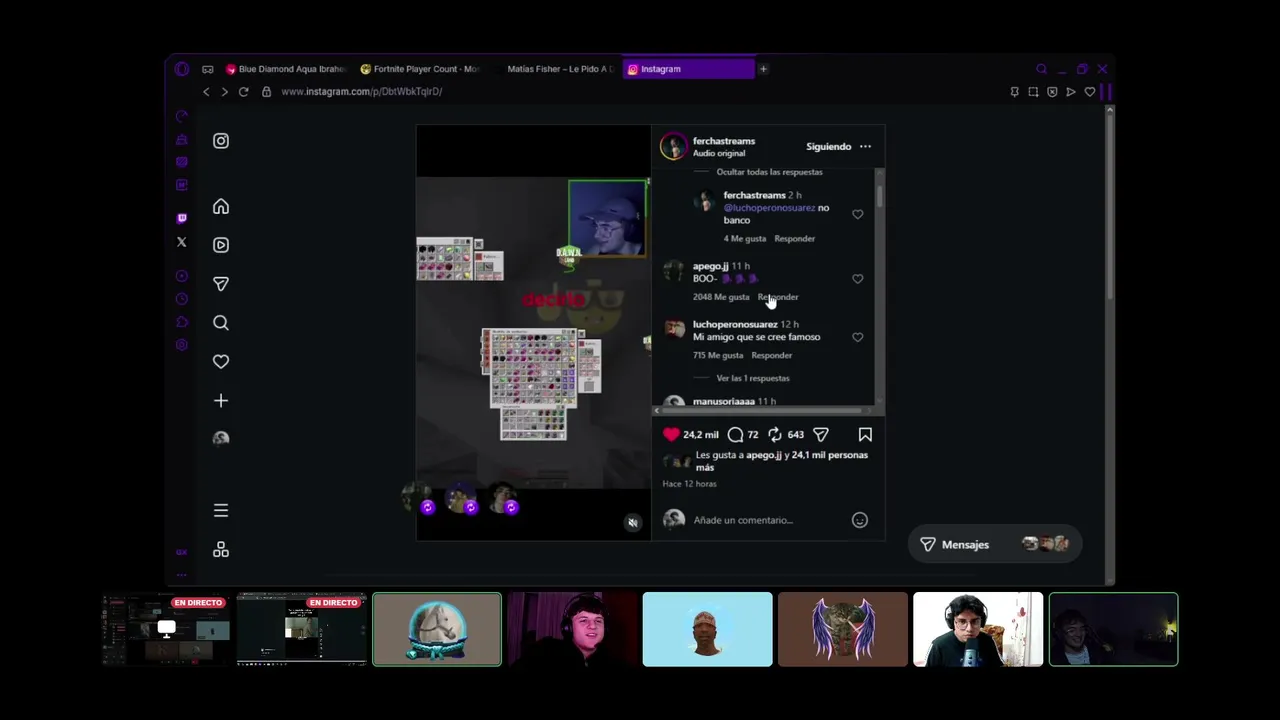The height and width of the screenshot is (720, 1280).
Task: Open notifications heart in Instagram sidebar
Action: point(221,361)
